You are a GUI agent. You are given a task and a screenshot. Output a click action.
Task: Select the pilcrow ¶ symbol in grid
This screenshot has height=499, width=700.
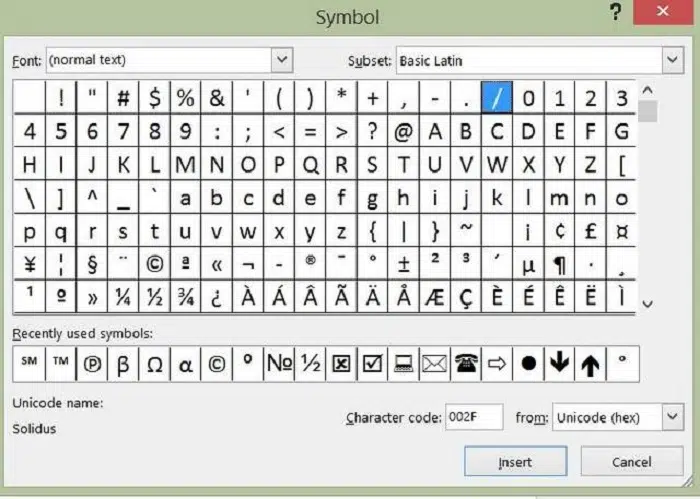click(x=559, y=264)
